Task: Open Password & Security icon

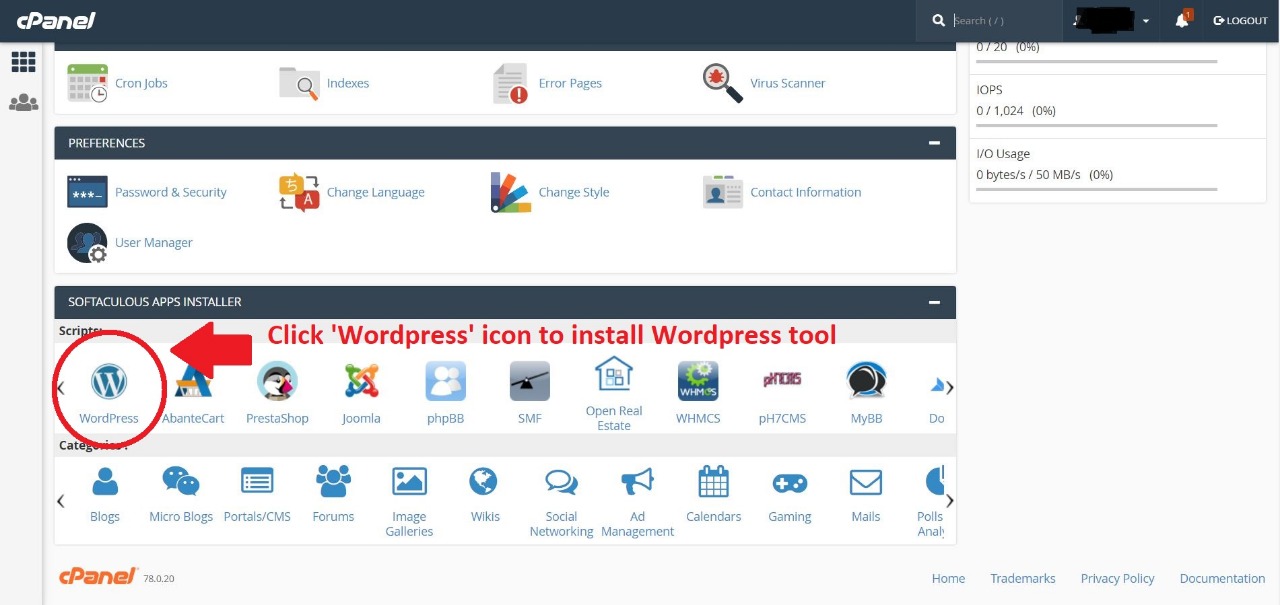Action: tap(87, 192)
